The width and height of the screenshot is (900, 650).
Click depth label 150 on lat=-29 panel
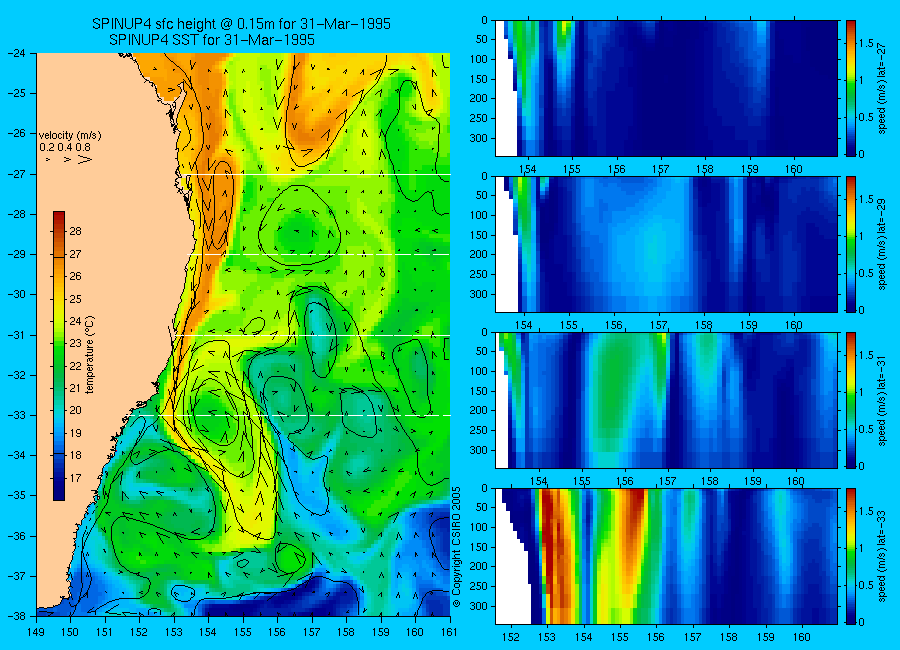coord(478,235)
